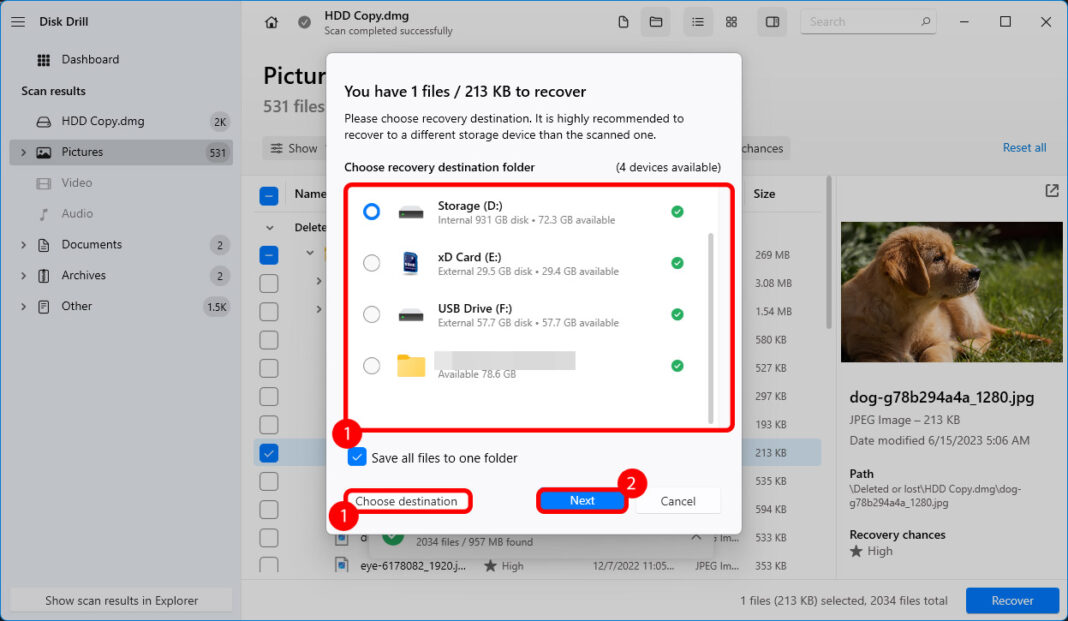Viewport: 1068px width, 621px height.
Task: Click the file view icon in toolbar
Action: click(x=623, y=22)
